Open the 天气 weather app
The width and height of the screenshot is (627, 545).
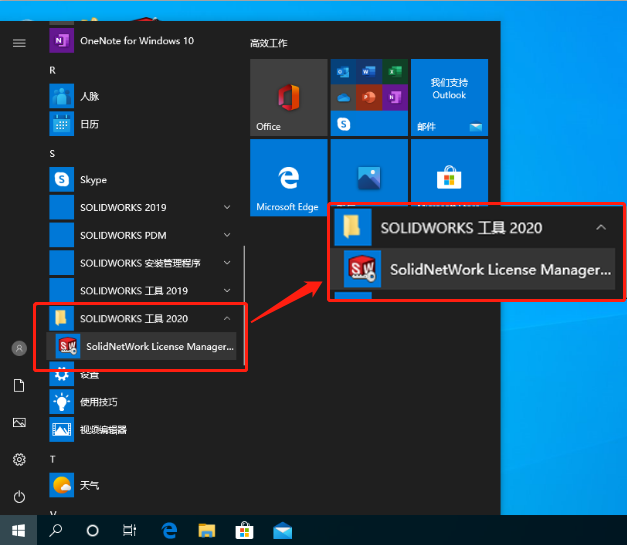(x=61, y=485)
